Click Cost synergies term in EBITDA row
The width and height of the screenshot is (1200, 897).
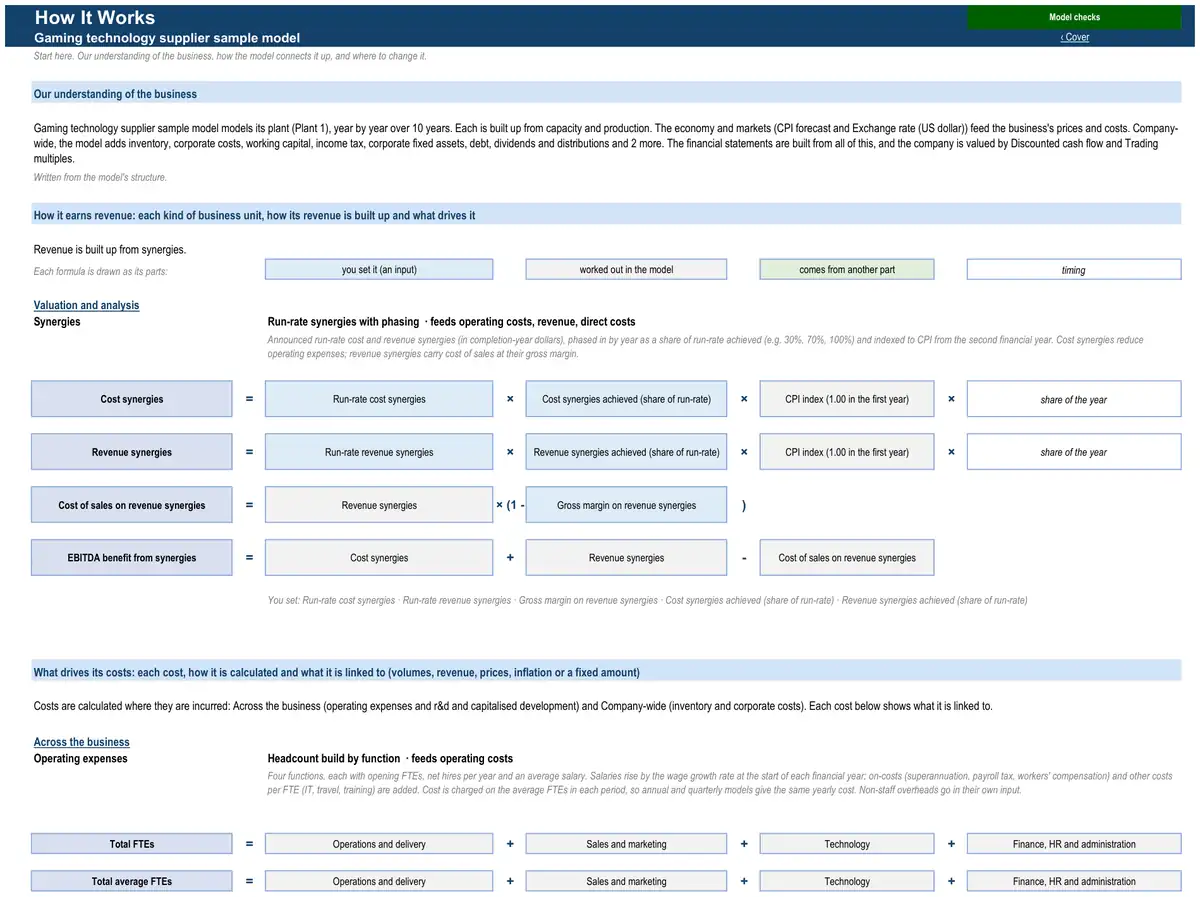pyautogui.click(x=379, y=558)
